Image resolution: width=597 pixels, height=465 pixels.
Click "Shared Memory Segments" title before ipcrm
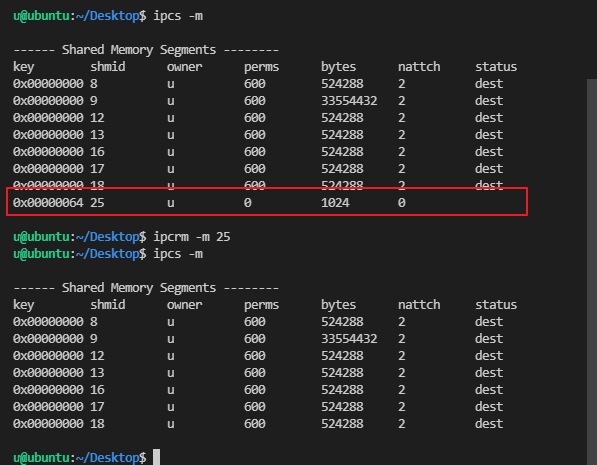click(139, 50)
